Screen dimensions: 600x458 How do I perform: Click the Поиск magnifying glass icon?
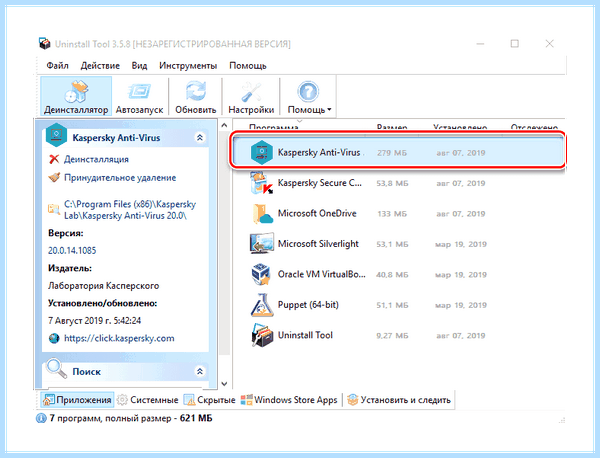(x=56, y=368)
